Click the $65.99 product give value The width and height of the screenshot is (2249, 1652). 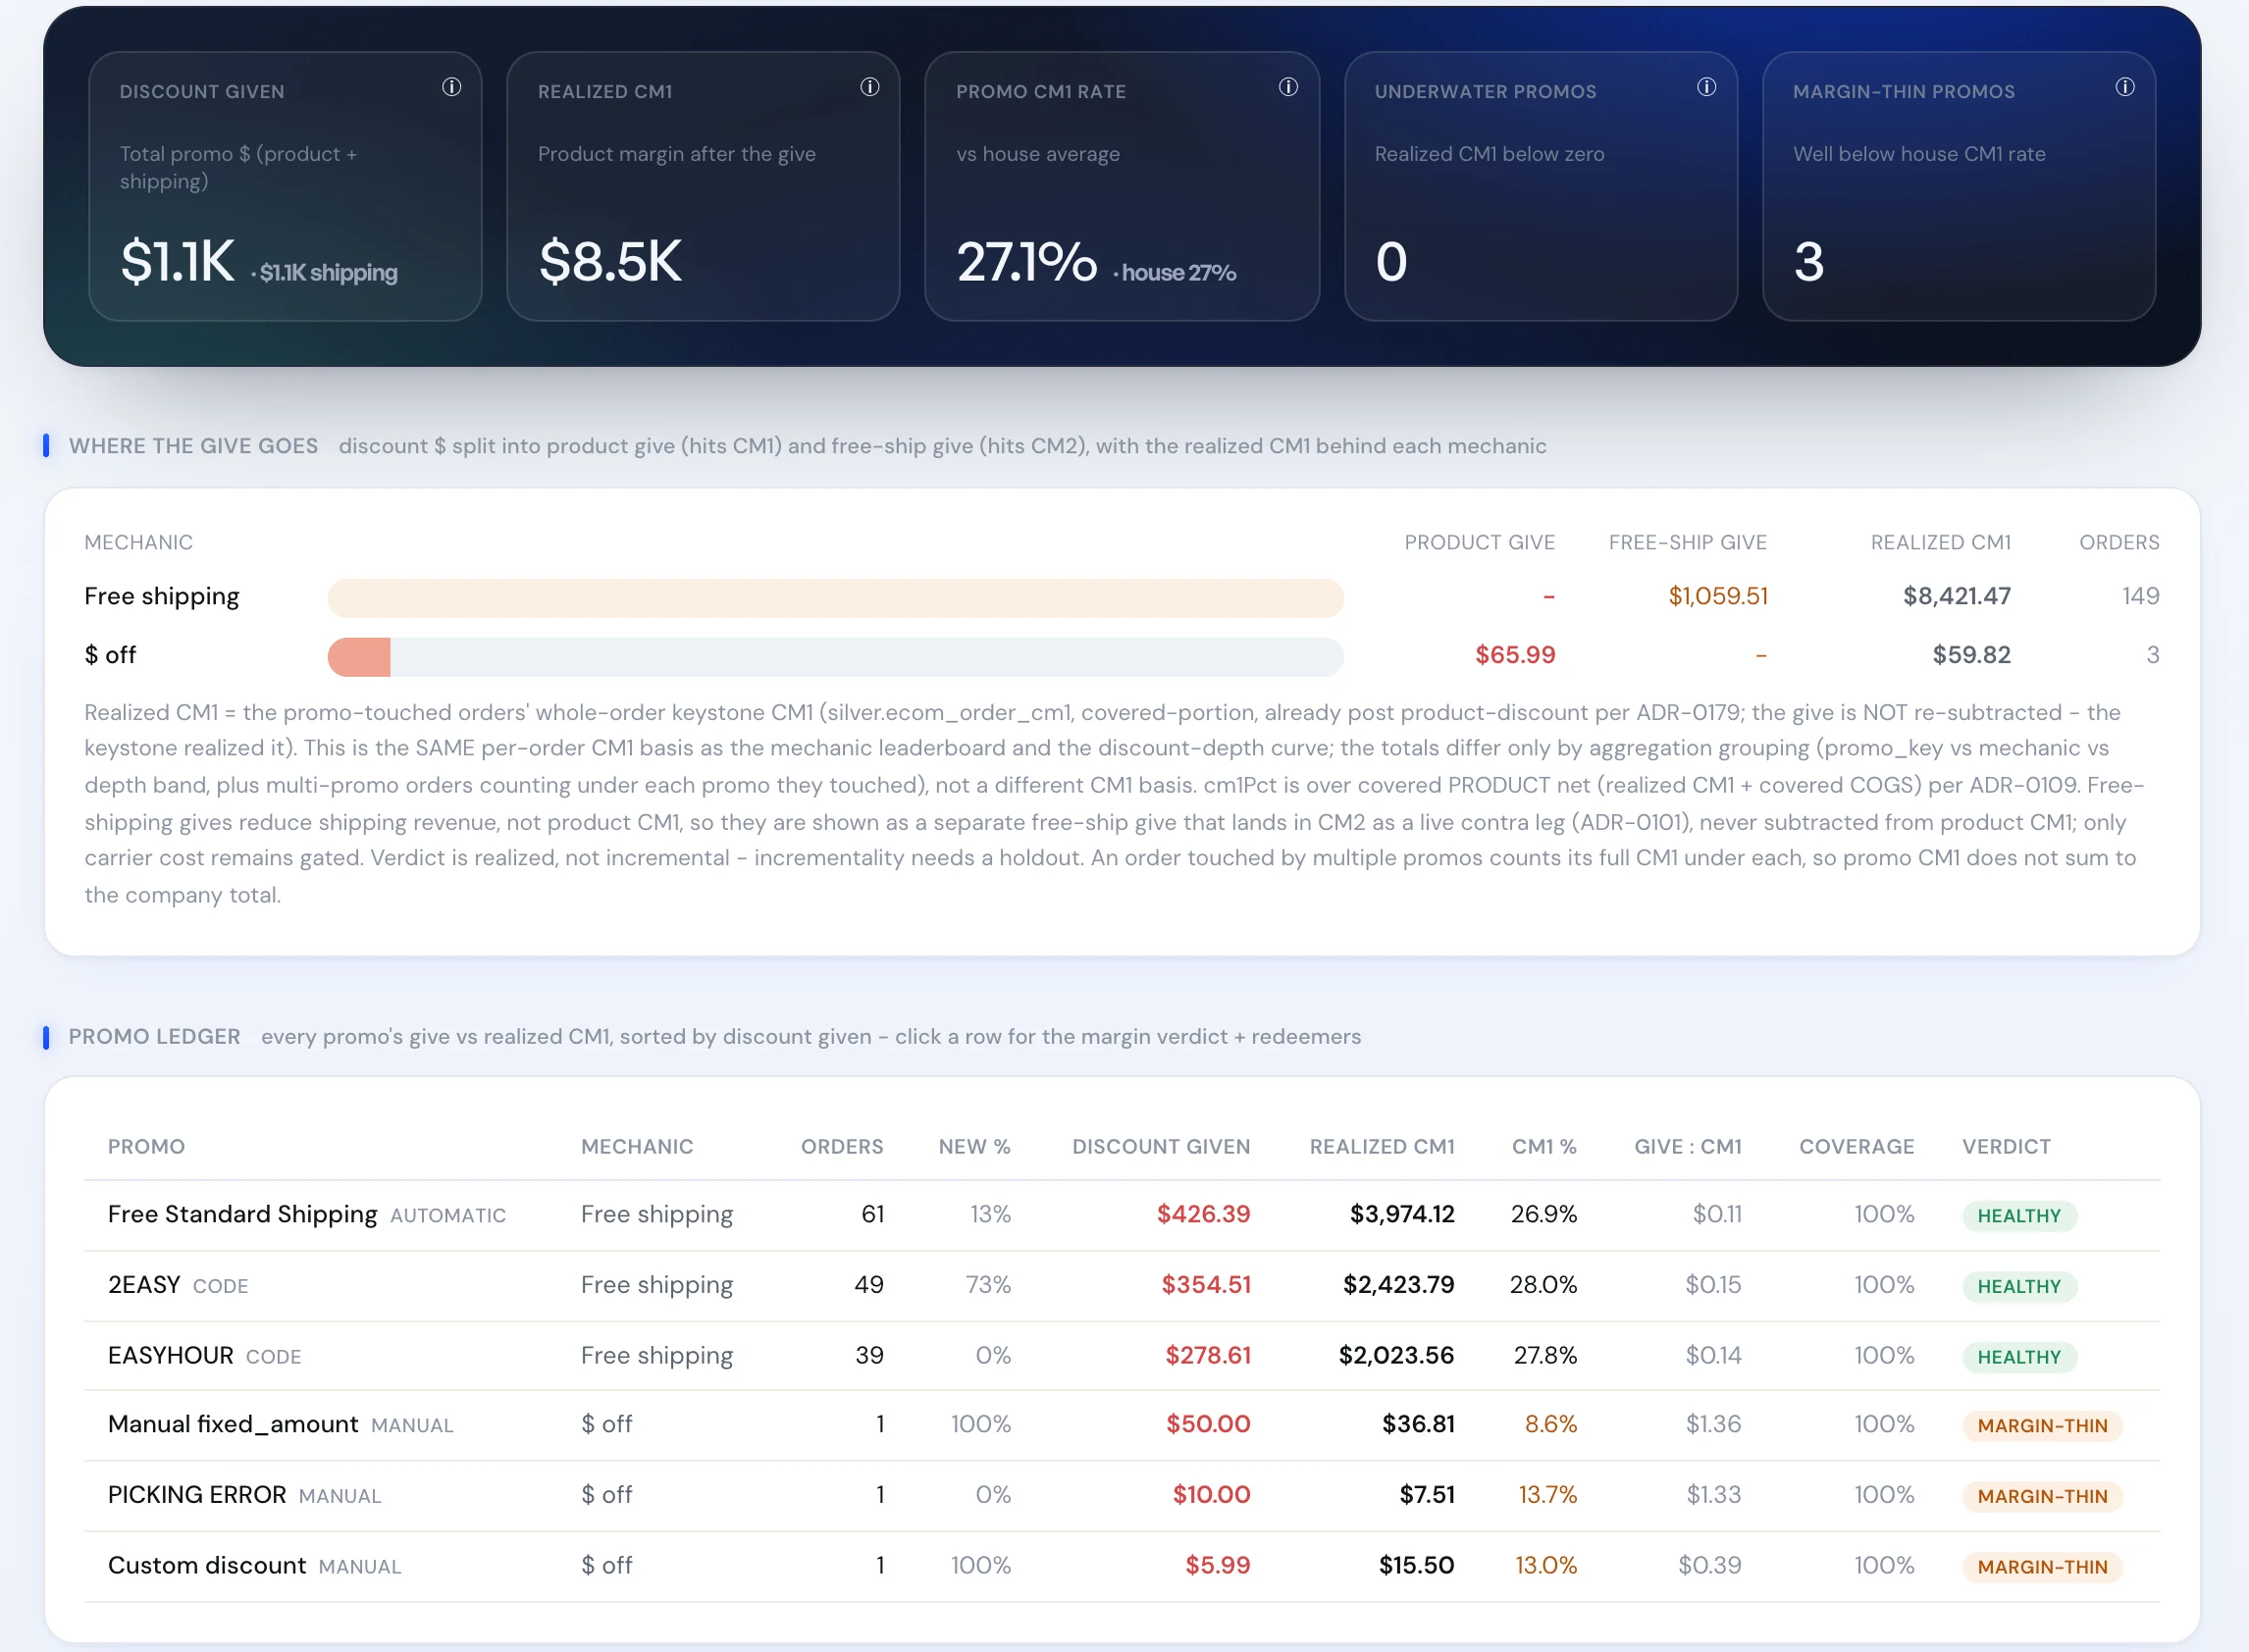pyautogui.click(x=1515, y=655)
